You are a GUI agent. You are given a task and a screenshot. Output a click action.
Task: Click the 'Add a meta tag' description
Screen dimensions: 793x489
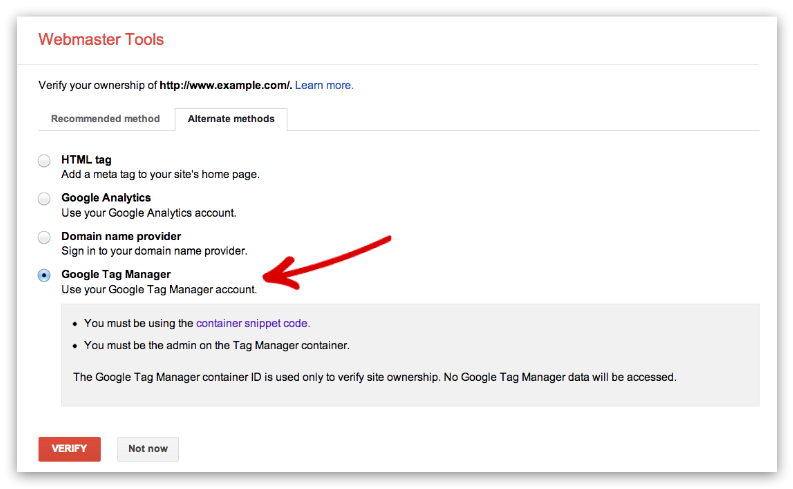(x=160, y=174)
